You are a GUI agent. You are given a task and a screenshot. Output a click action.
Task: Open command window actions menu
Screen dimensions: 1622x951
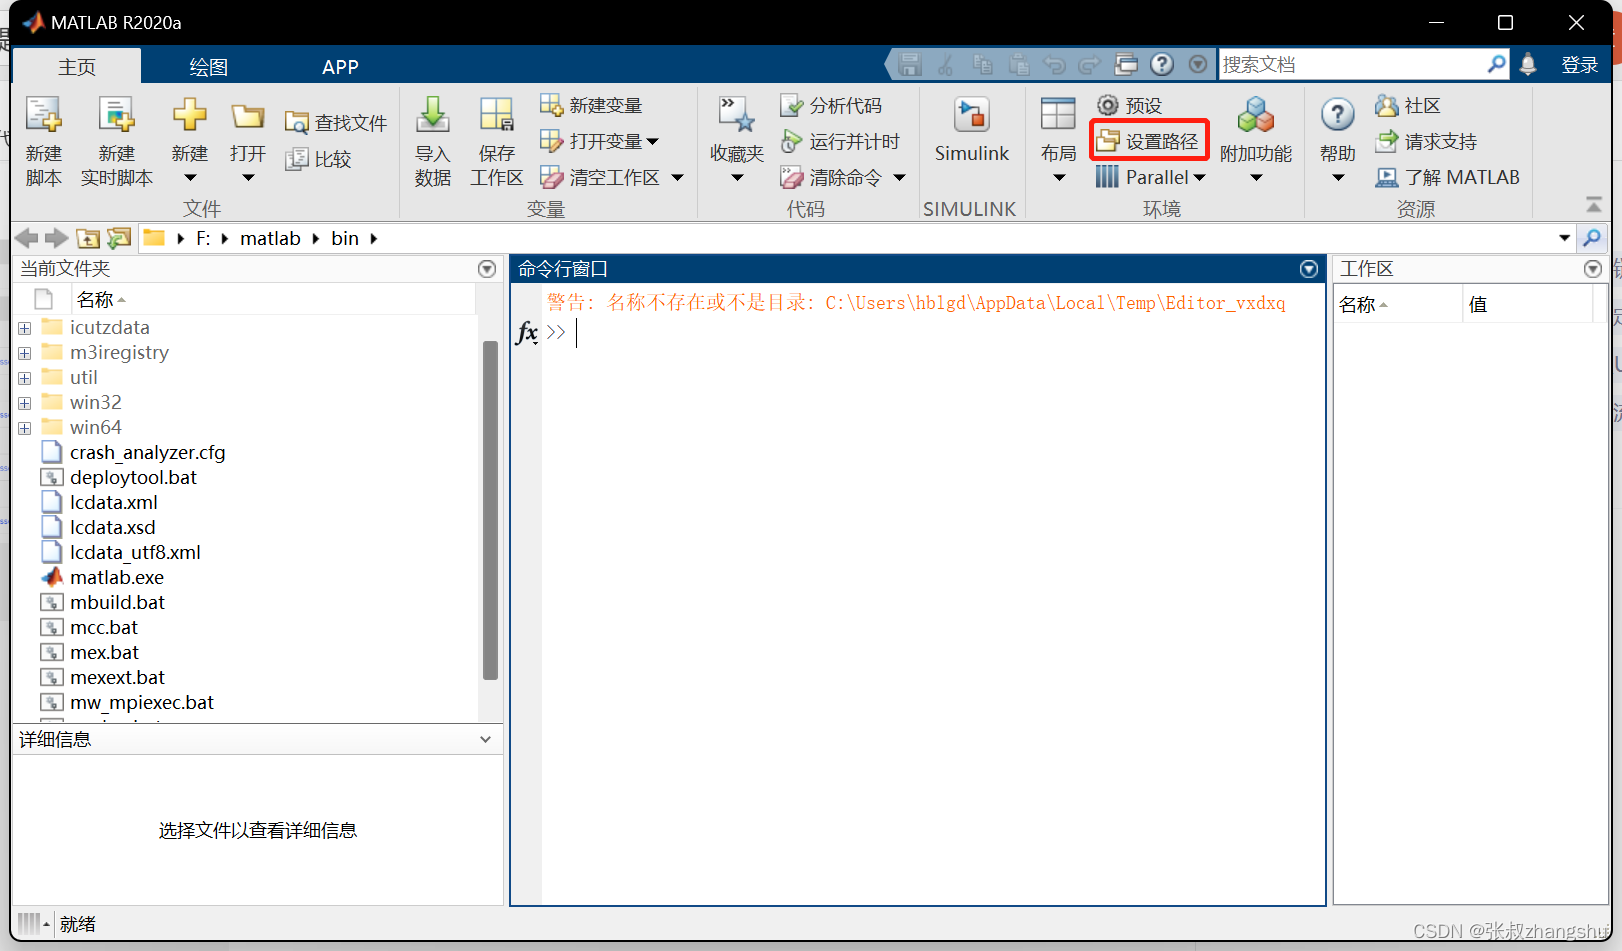coord(1309,269)
